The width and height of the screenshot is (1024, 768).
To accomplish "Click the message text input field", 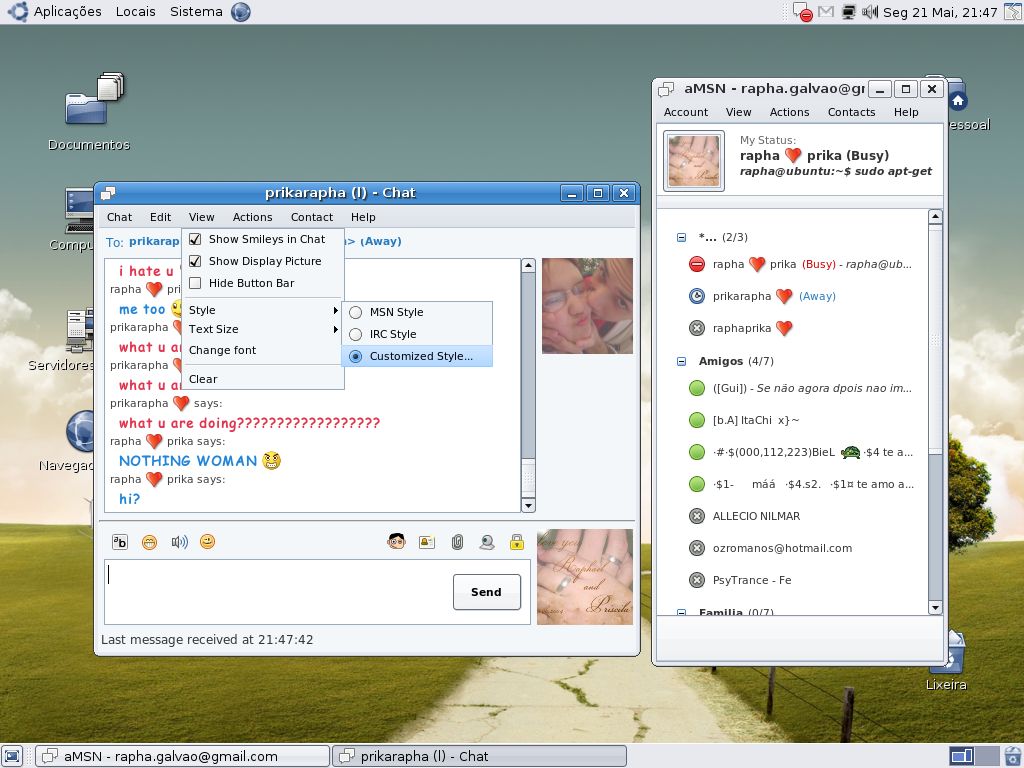I will (x=278, y=592).
